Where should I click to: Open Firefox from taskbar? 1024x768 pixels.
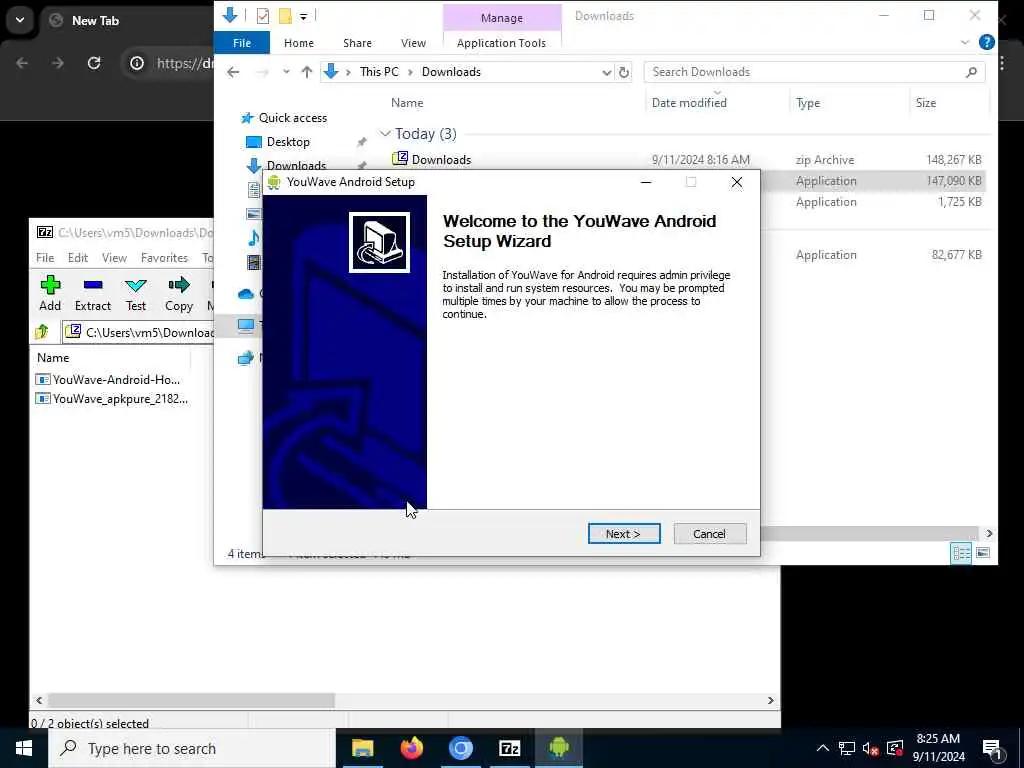point(411,748)
